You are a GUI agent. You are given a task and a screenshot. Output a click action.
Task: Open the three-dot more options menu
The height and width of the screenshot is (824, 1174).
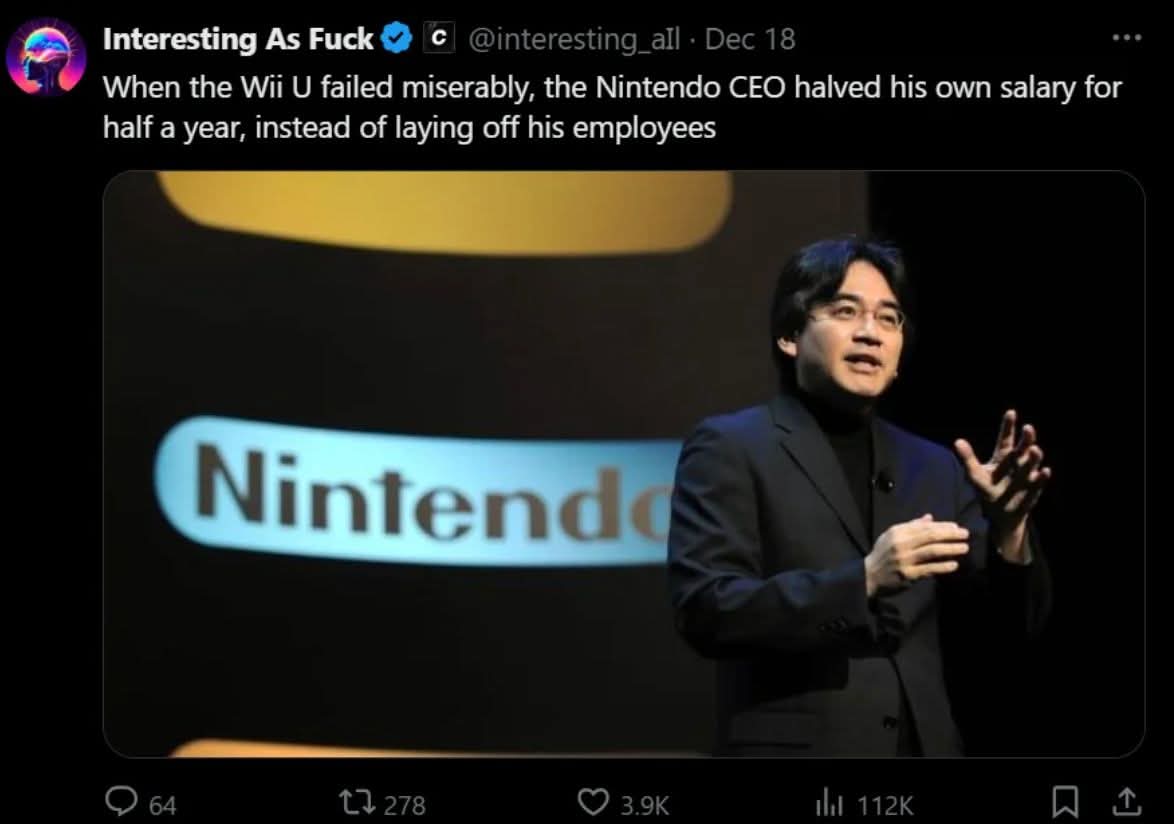click(1126, 39)
